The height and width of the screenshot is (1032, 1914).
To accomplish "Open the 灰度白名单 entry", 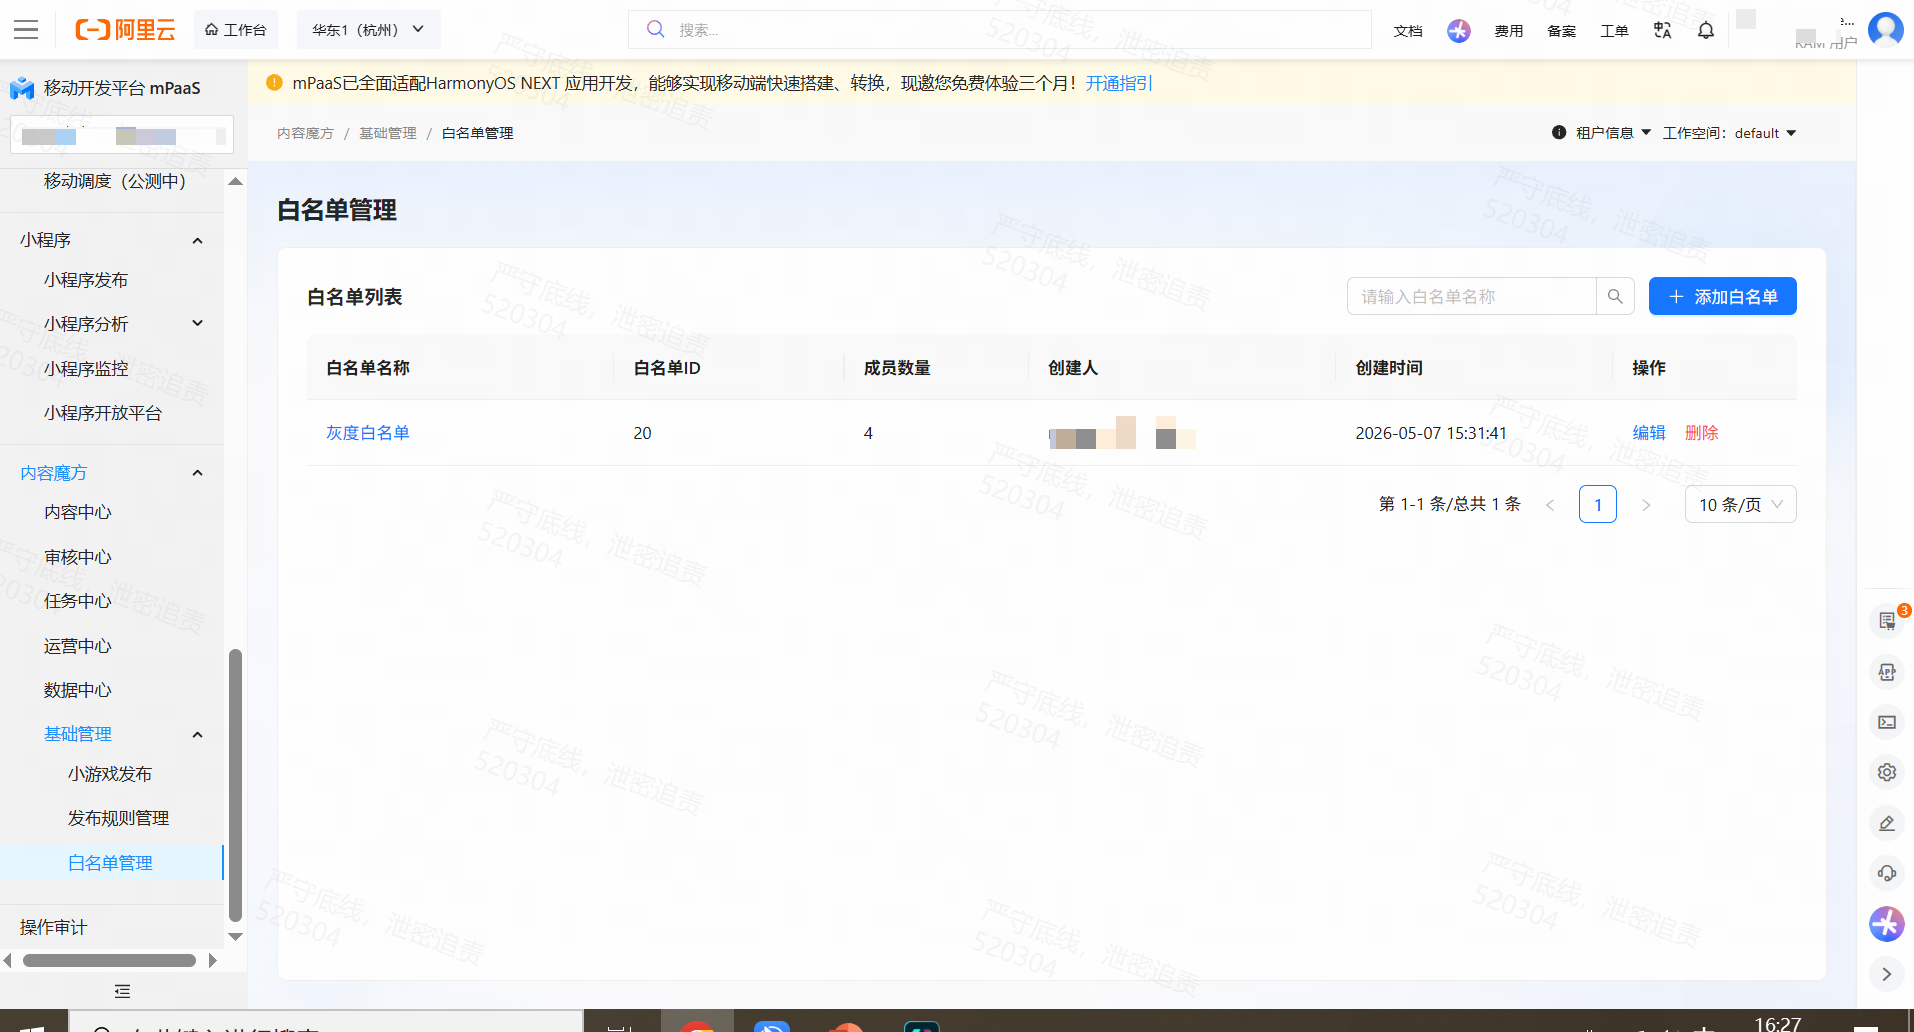I will tap(367, 433).
